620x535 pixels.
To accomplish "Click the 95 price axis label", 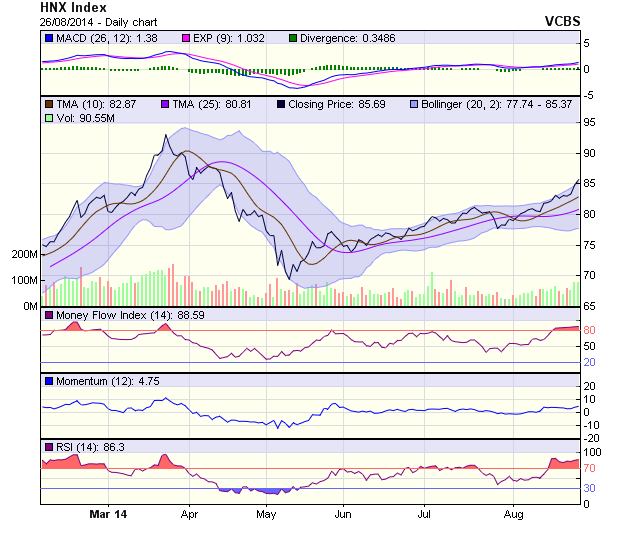I will click(590, 122).
